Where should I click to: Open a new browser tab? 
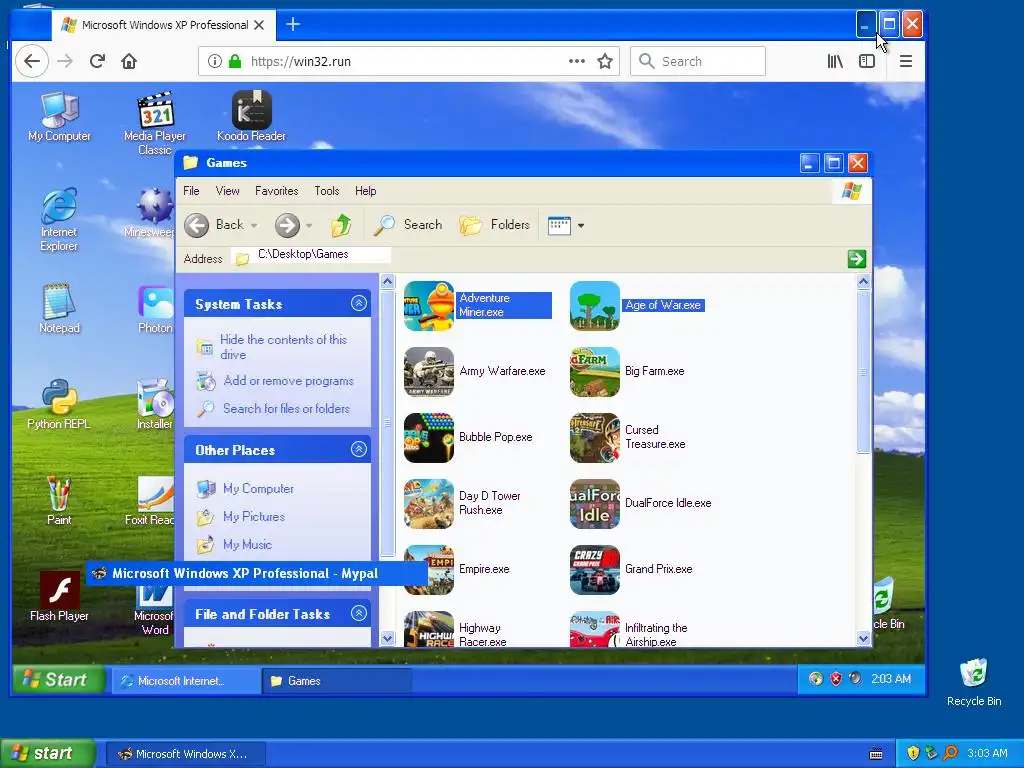[293, 25]
